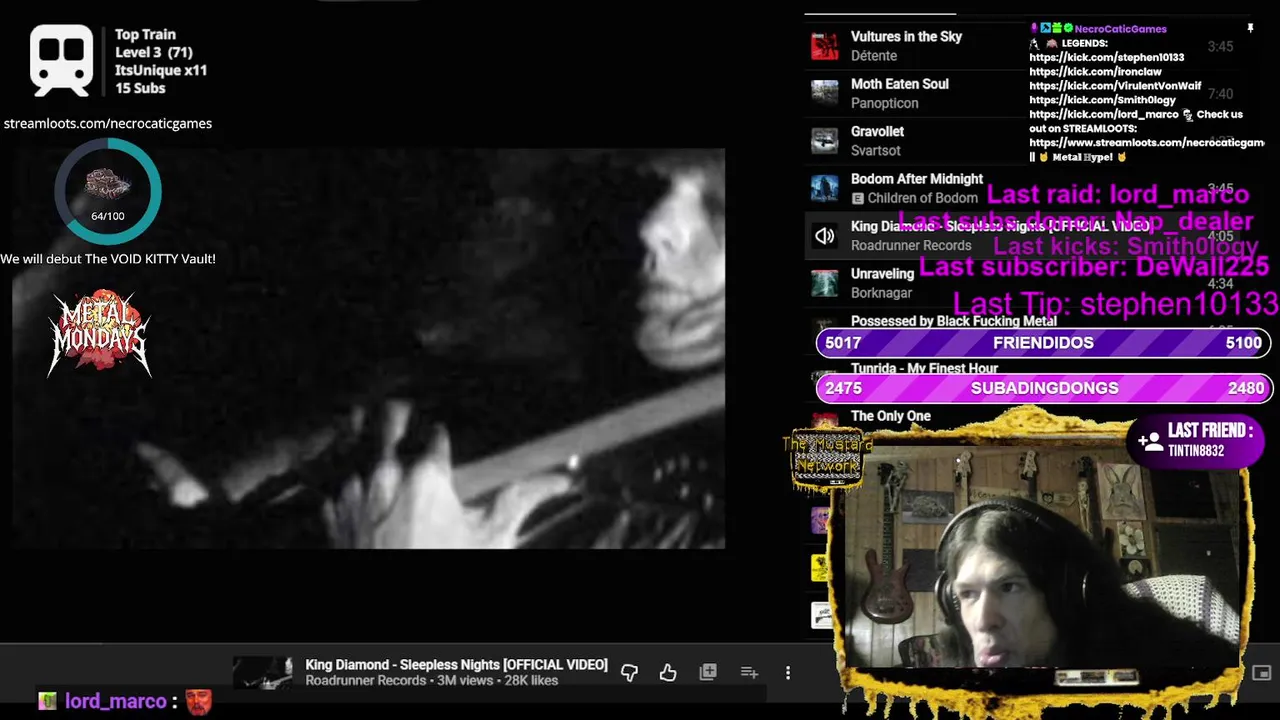Click lord_marco's emote in bottom chat line
The image size is (1280, 720).
tap(199, 702)
